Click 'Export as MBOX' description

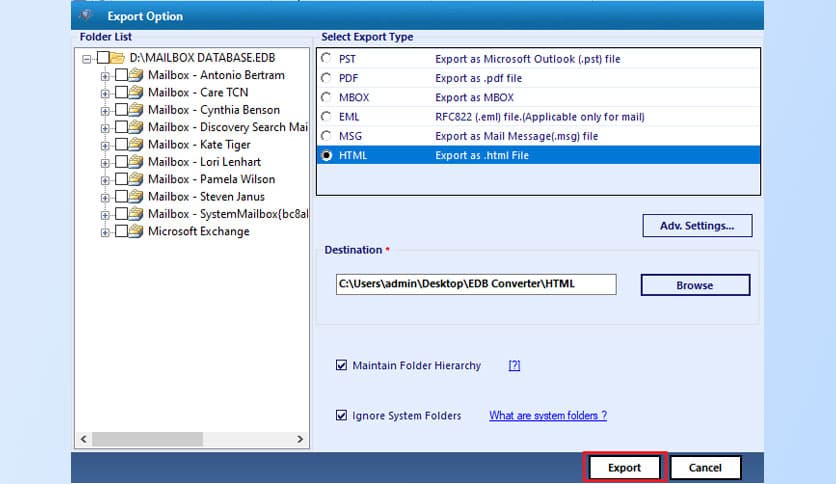pos(475,97)
